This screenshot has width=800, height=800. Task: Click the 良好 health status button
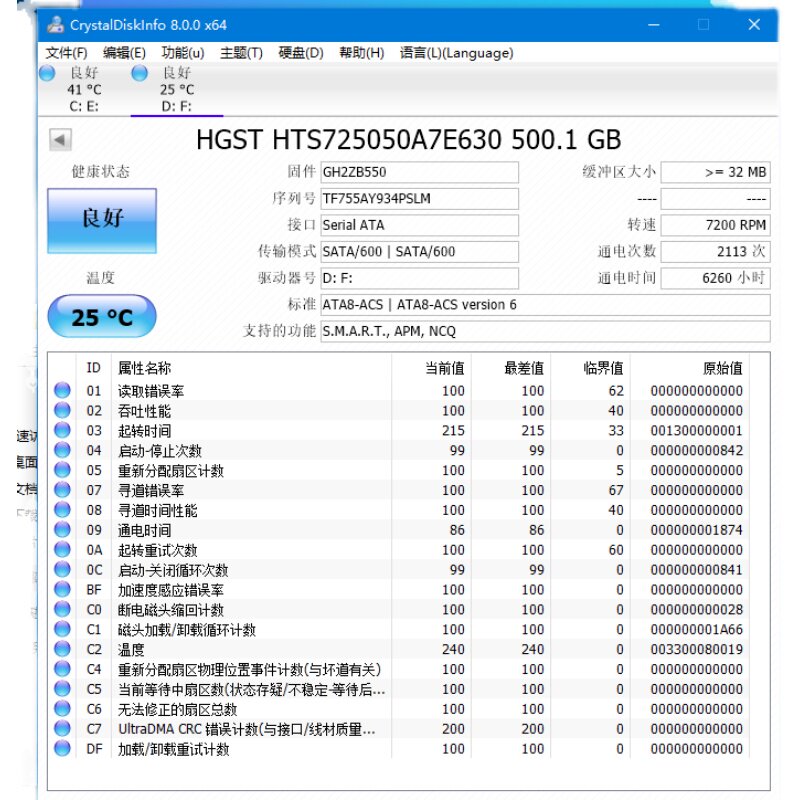click(102, 221)
